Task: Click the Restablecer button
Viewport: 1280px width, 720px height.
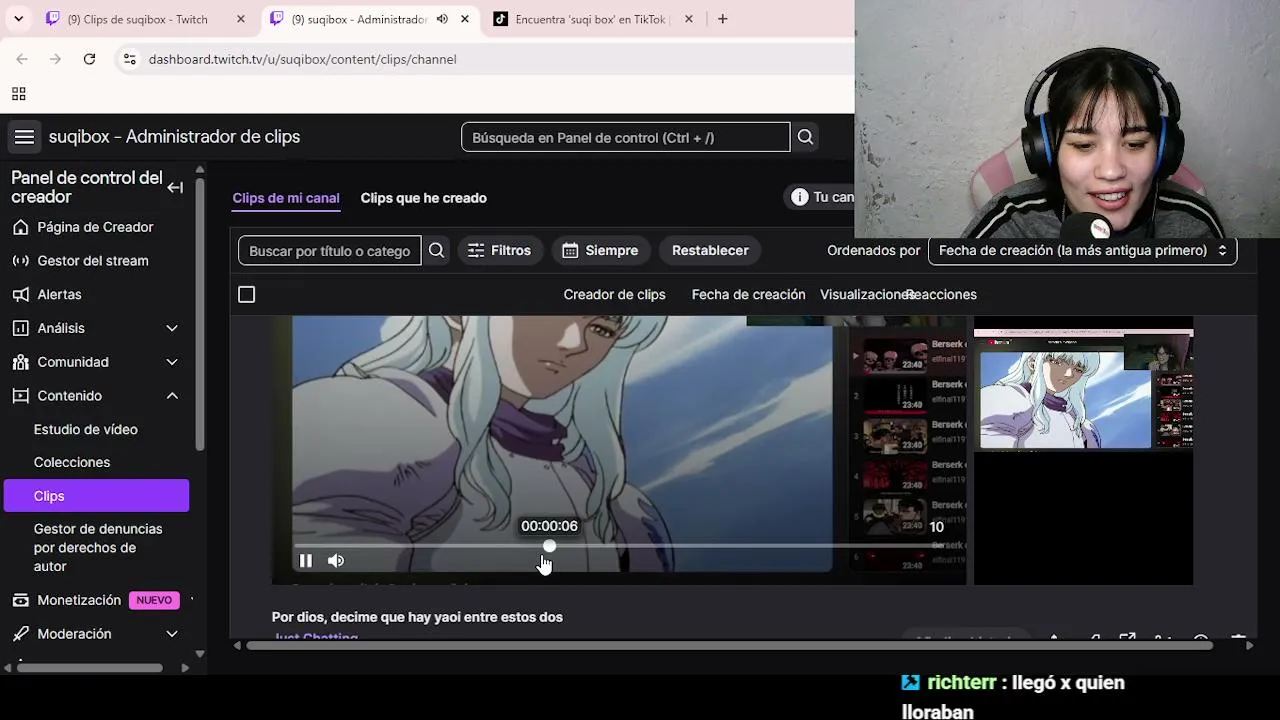Action: coord(710,250)
